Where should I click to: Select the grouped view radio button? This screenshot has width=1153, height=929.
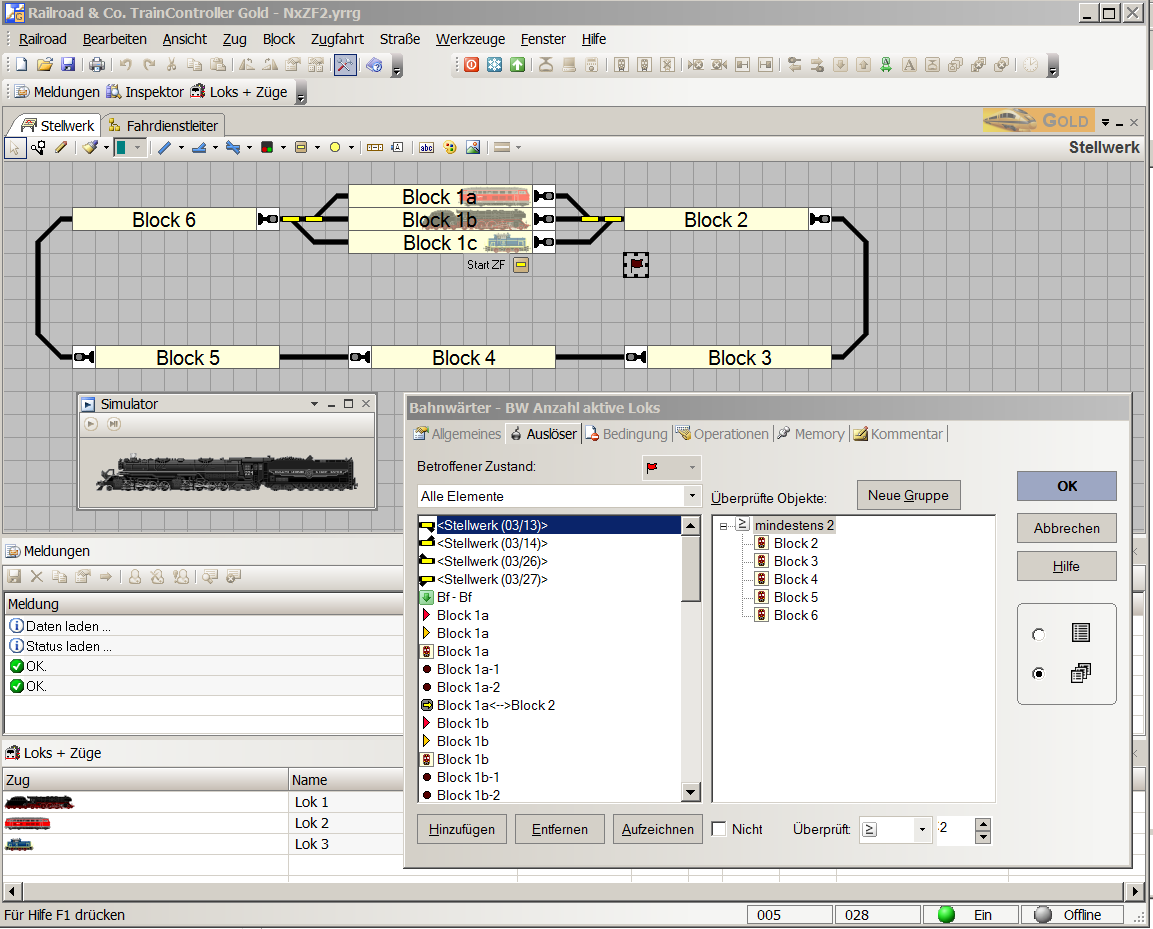[1039, 674]
